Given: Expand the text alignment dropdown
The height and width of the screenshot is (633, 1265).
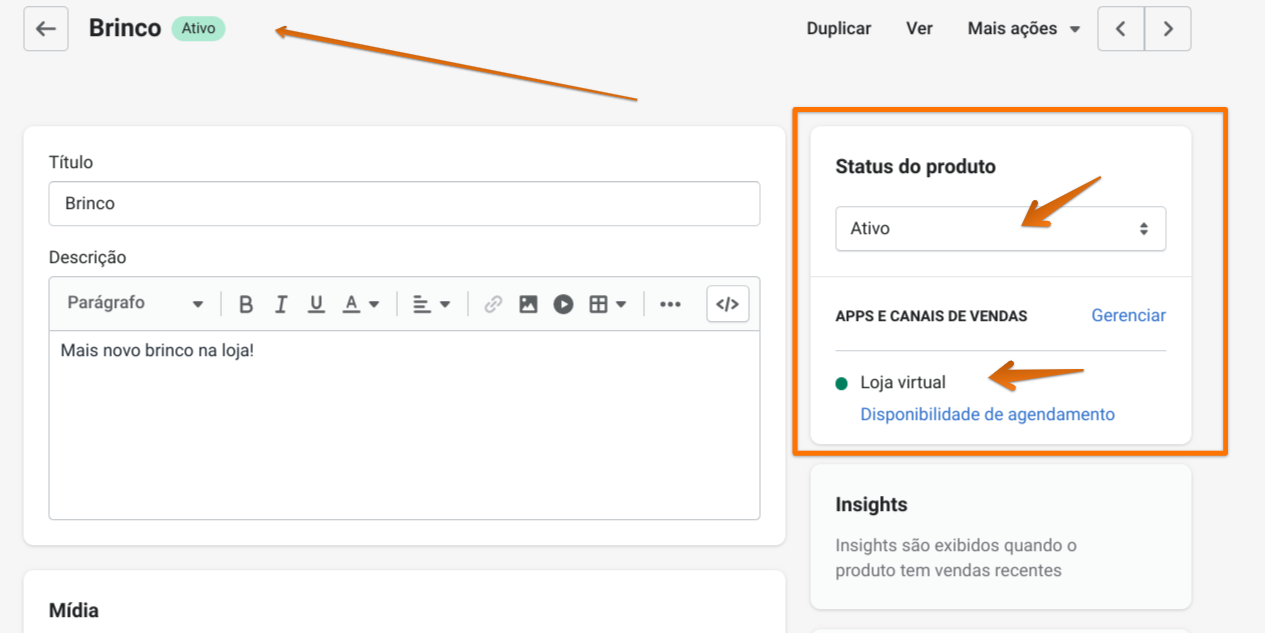Looking at the screenshot, I should 431,304.
